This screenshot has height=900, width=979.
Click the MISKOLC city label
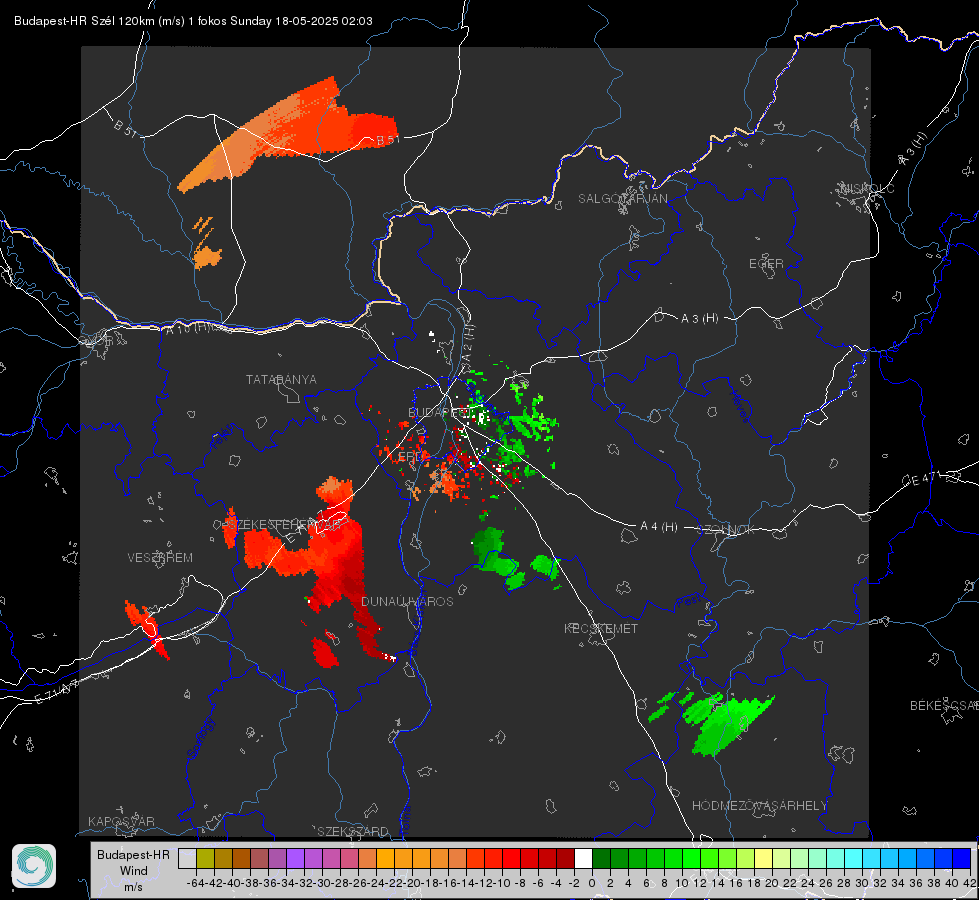click(x=867, y=188)
